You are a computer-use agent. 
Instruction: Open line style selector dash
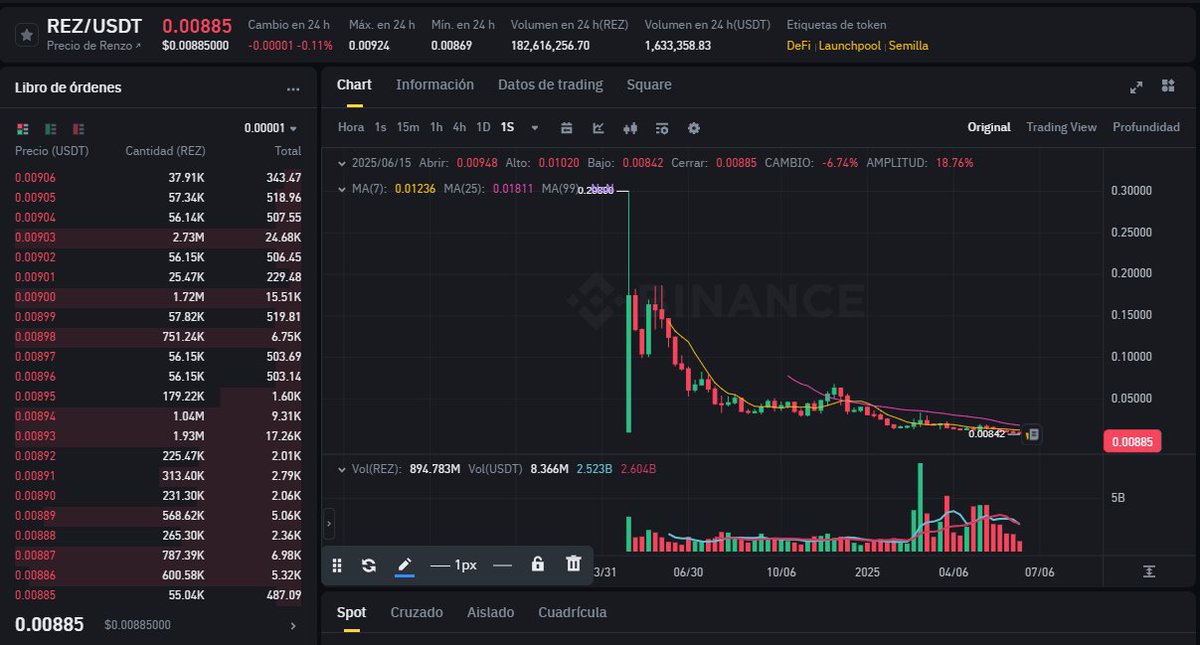pyautogui.click(x=502, y=565)
